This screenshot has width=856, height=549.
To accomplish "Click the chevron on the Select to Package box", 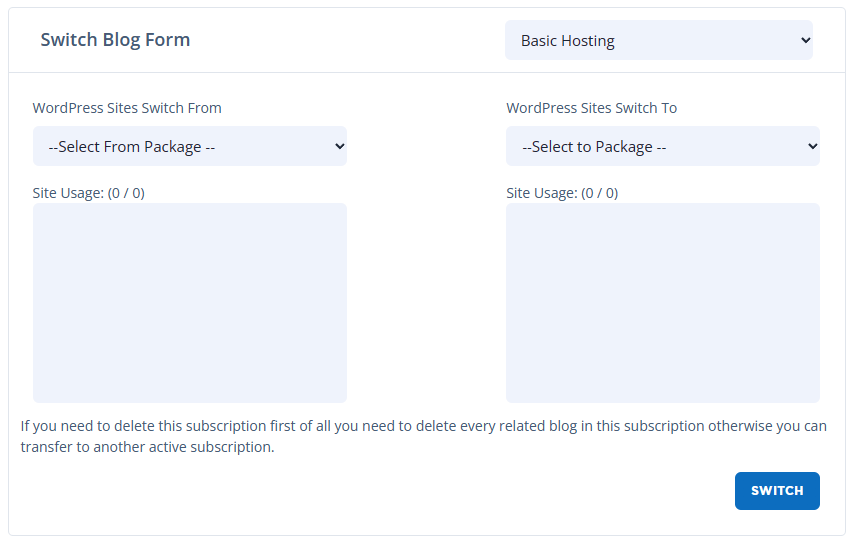I will [812, 146].
